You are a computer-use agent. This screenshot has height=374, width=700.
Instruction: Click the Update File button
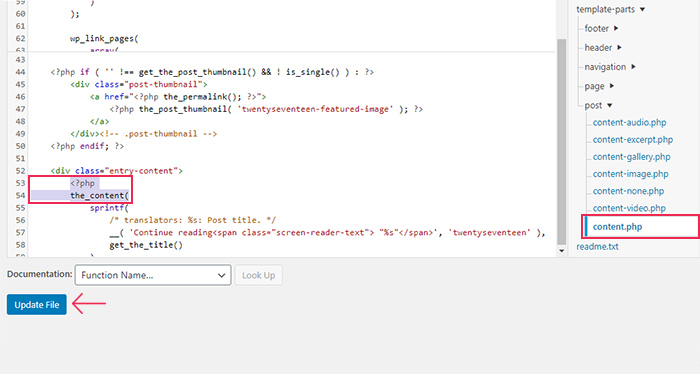(37, 305)
